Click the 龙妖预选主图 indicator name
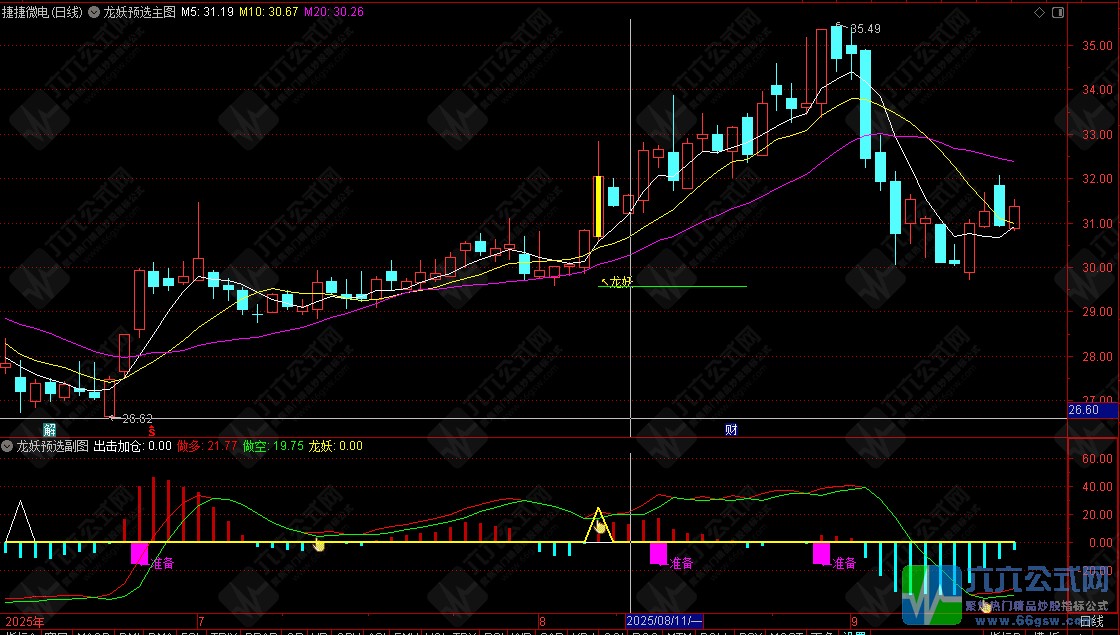Viewport: 1120px width, 635px height. [x=139, y=12]
